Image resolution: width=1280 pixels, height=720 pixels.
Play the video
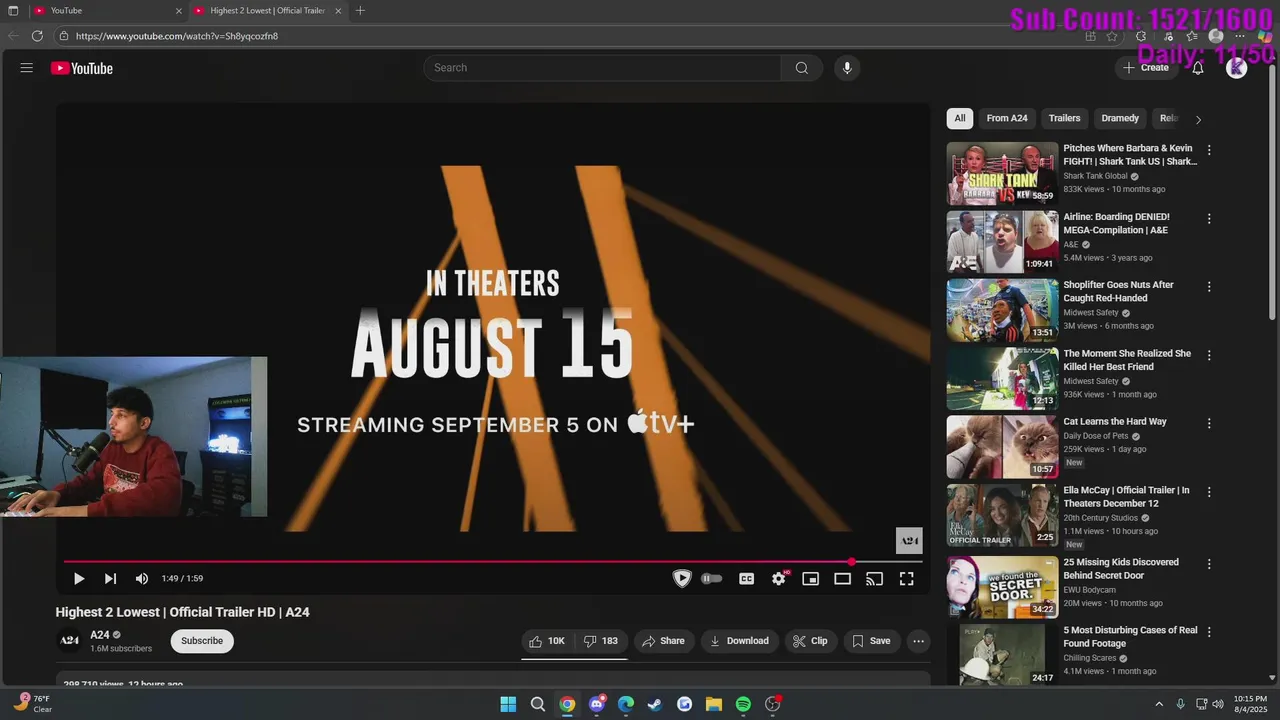pos(79,579)
